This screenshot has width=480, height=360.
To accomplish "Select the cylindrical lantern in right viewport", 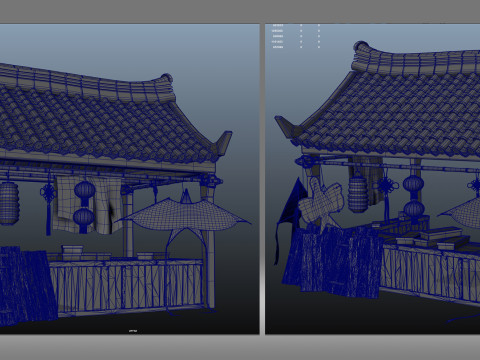I will pos(358,195).
